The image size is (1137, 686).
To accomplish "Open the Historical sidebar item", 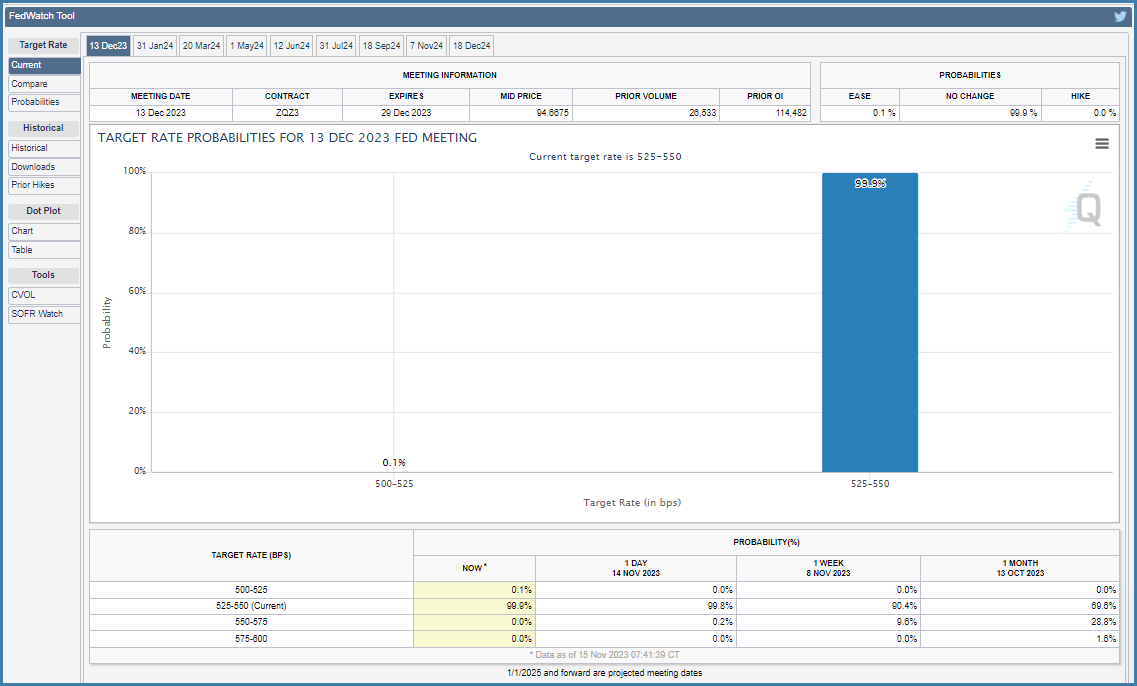I will click(44, 148).
